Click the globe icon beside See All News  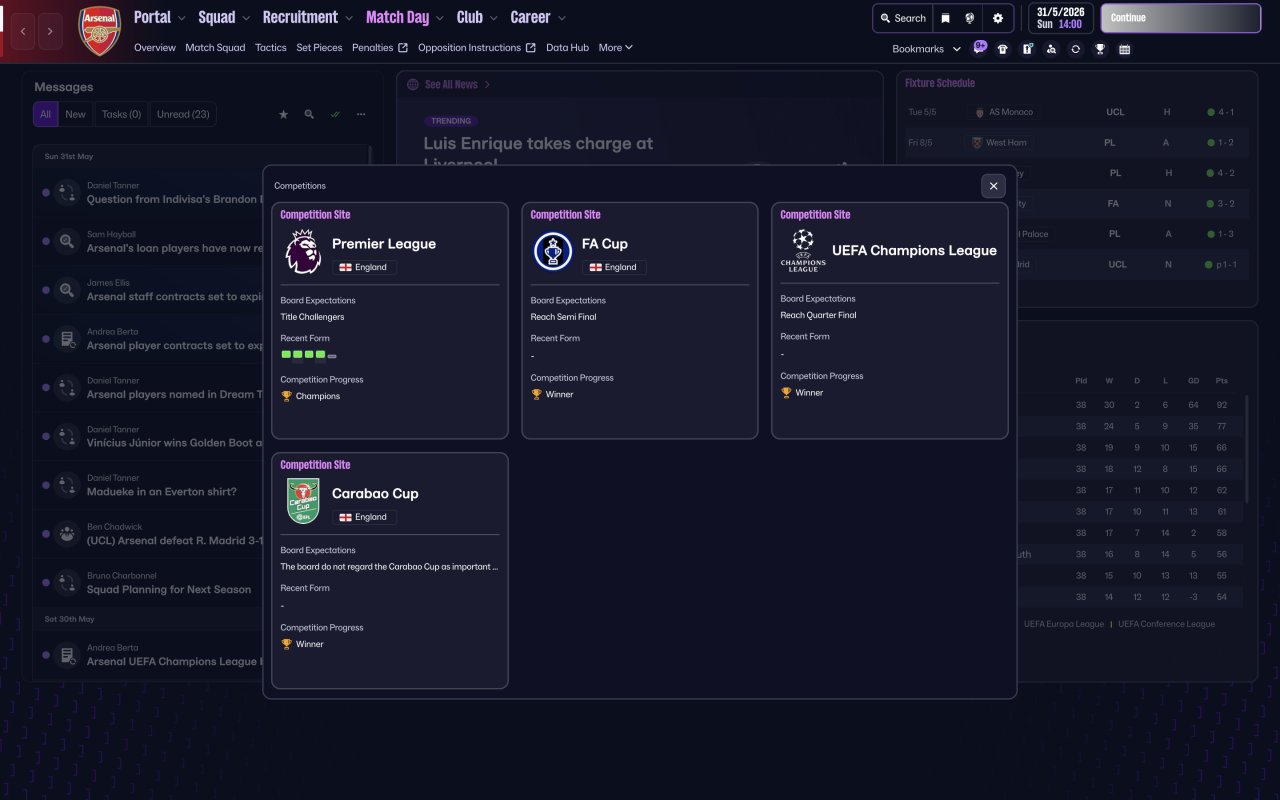(413, 85)
